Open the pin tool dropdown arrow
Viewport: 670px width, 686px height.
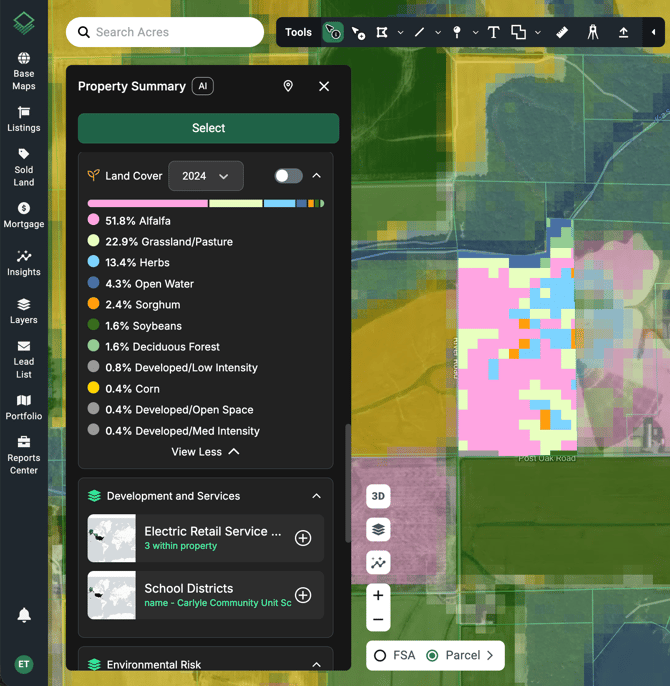[475, 32]
